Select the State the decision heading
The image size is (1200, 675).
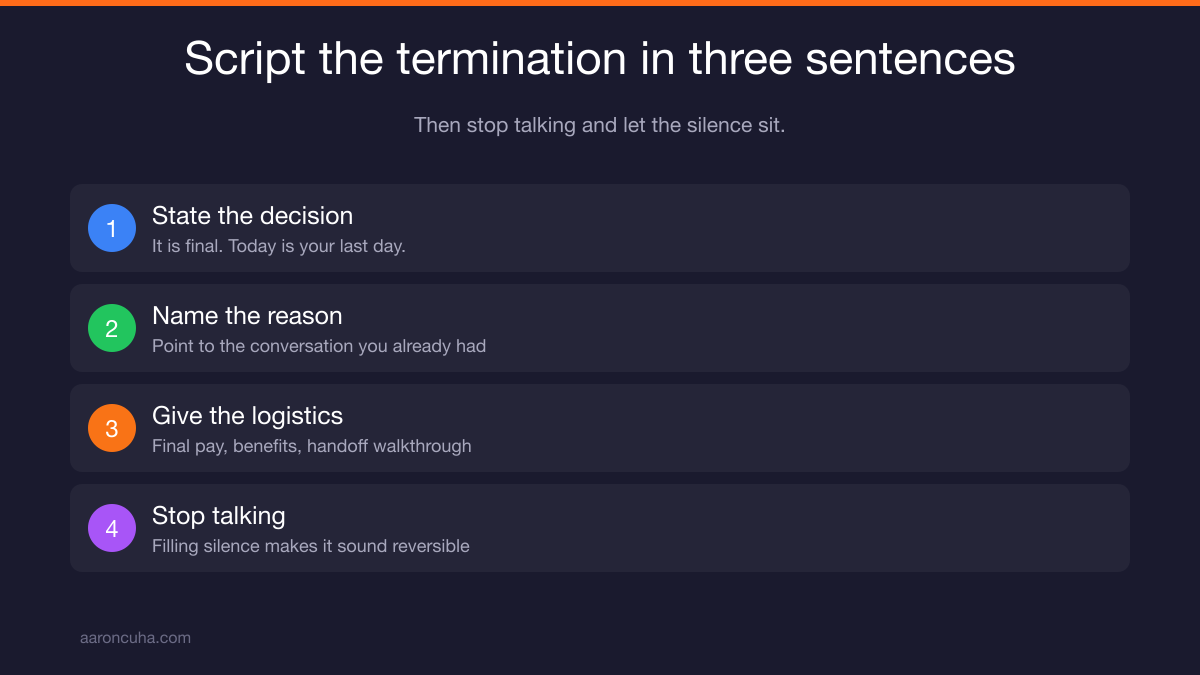coord(252,216)
